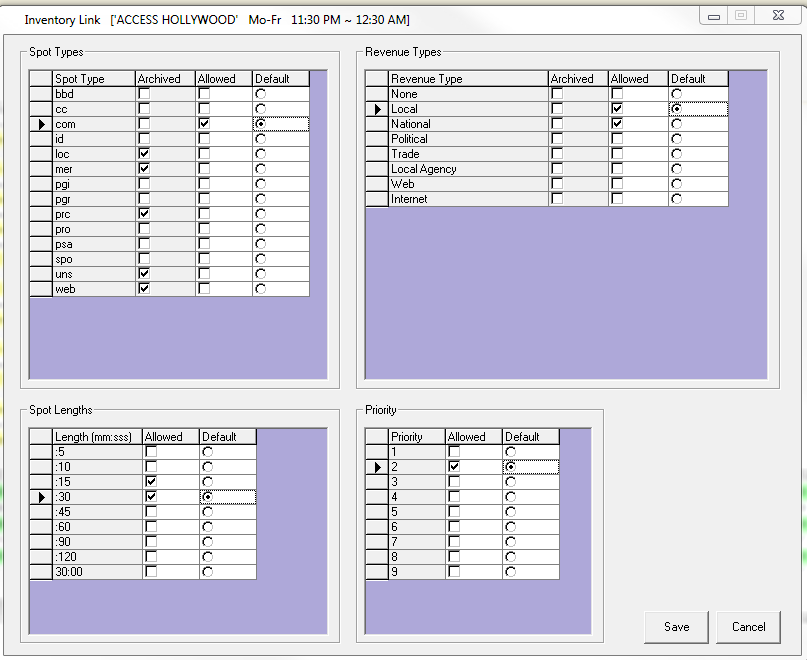807x660 pixels.
Task: Allow priority 5 in Priority table
Action: click(x=454, y=512)
